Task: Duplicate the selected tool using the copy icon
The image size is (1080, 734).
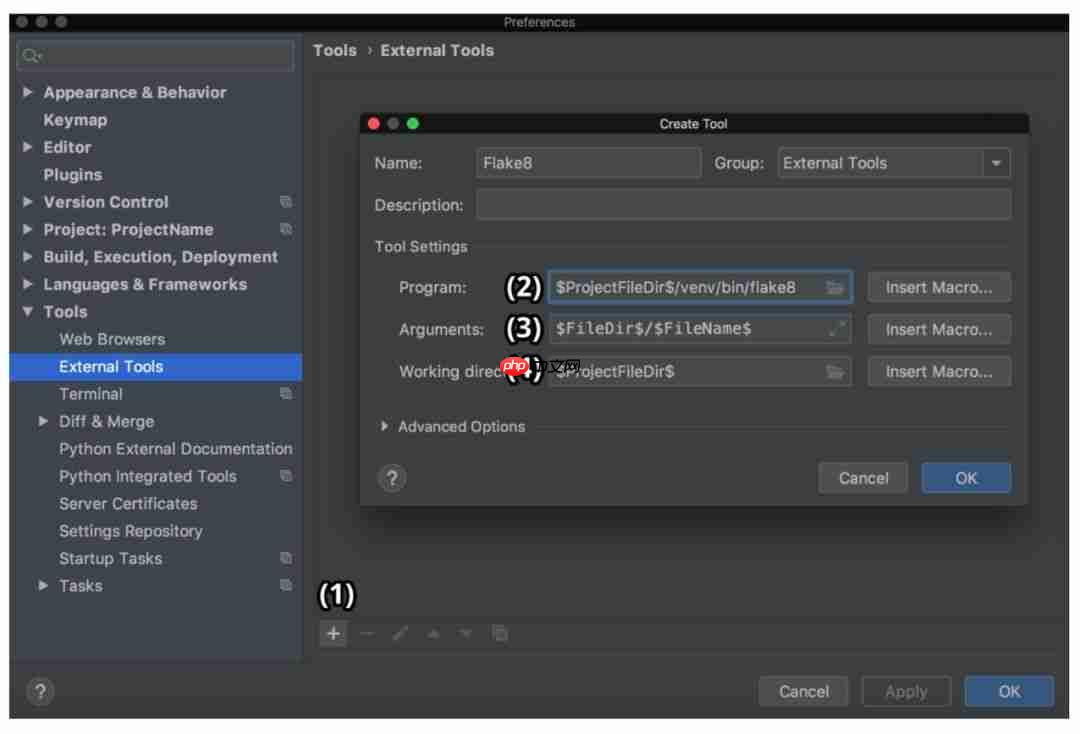Action: click(x=498, y=633)
